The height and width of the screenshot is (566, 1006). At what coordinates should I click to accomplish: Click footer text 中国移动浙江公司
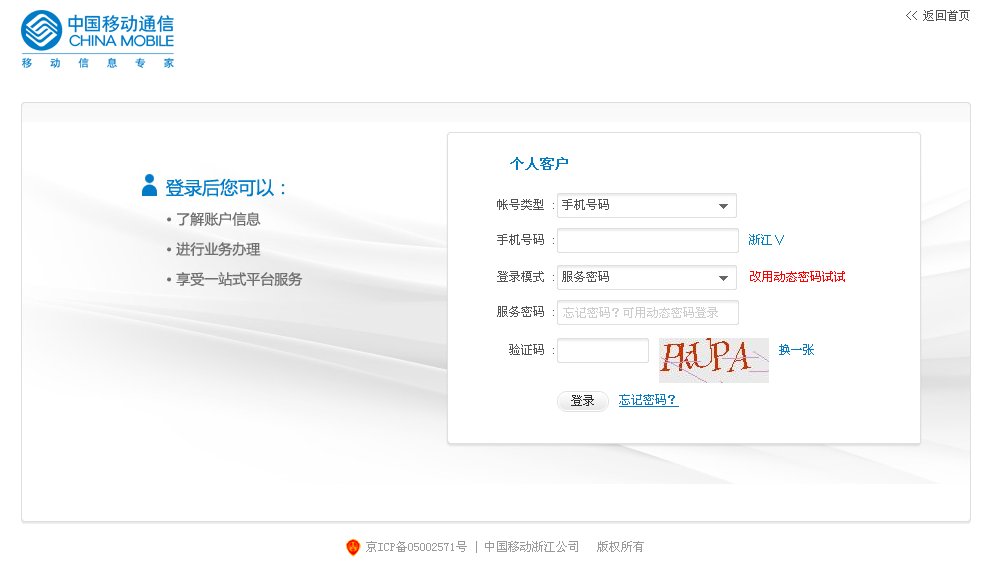[531, 547]
